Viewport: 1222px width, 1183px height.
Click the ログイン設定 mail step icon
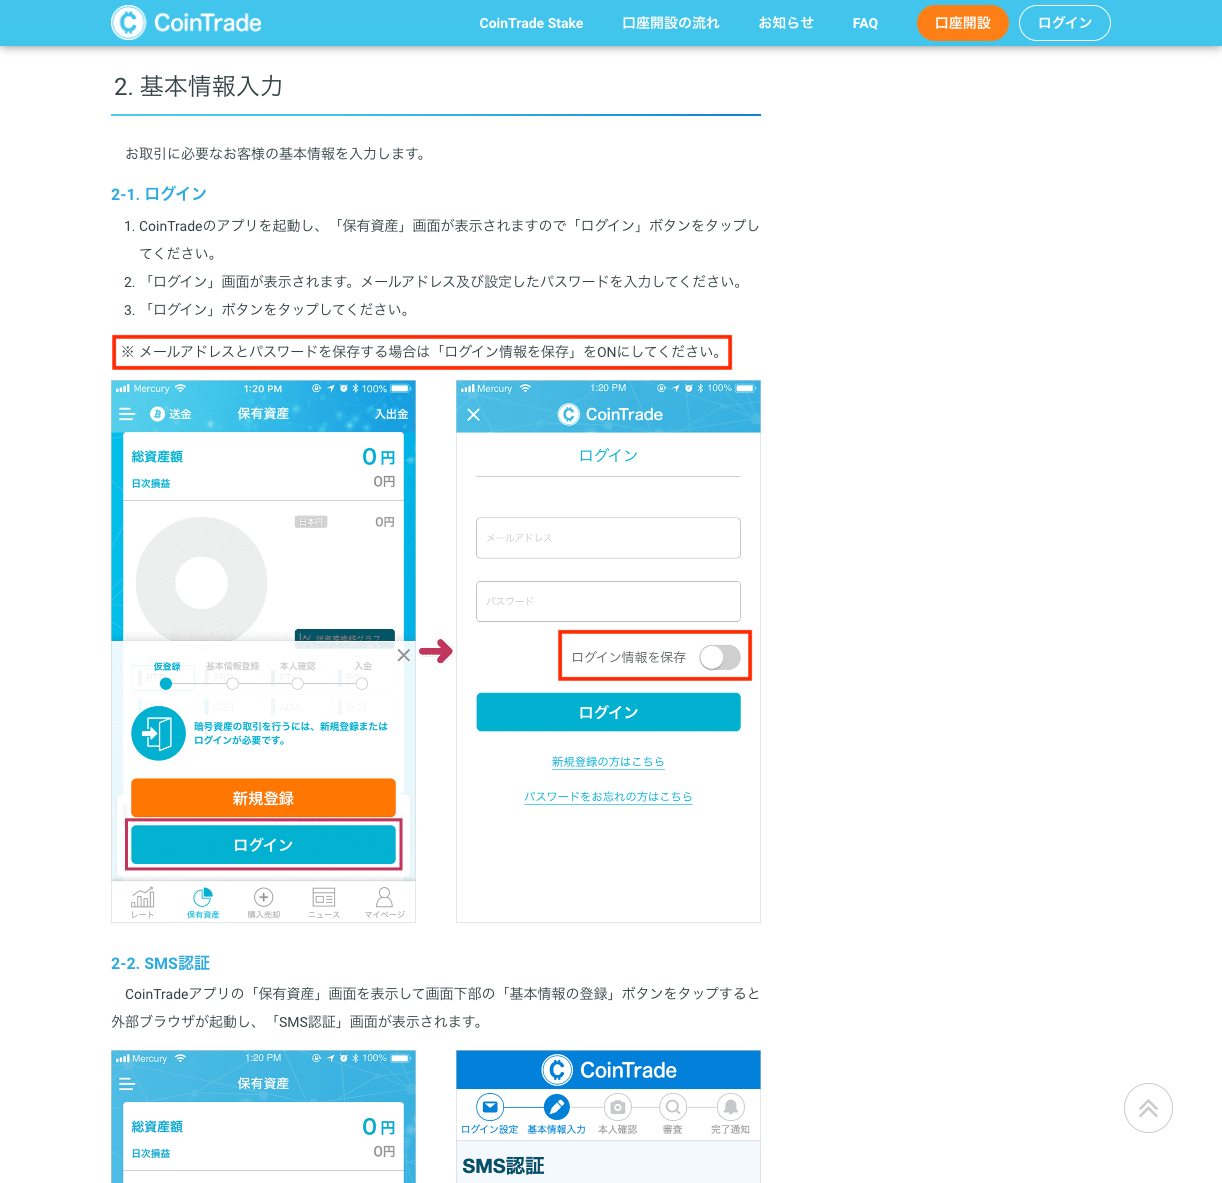coord(489,1107)
